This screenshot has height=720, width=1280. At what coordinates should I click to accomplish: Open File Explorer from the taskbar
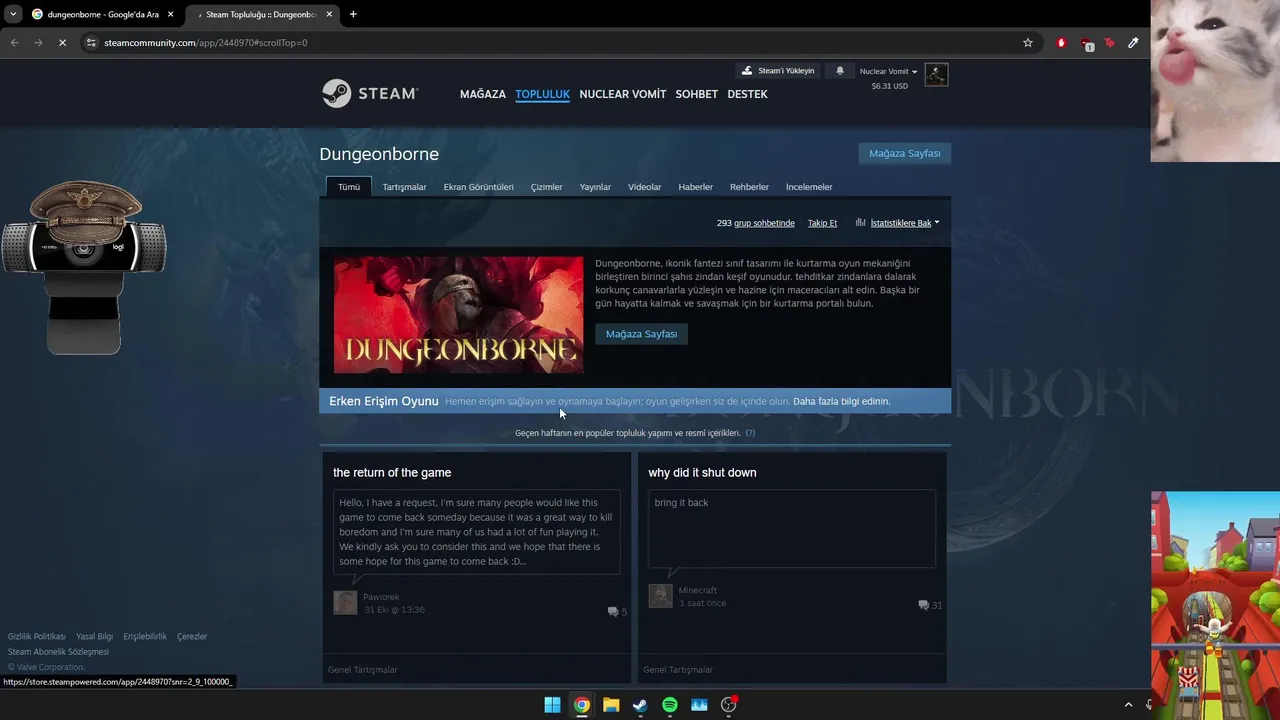[x=611, y=705]
